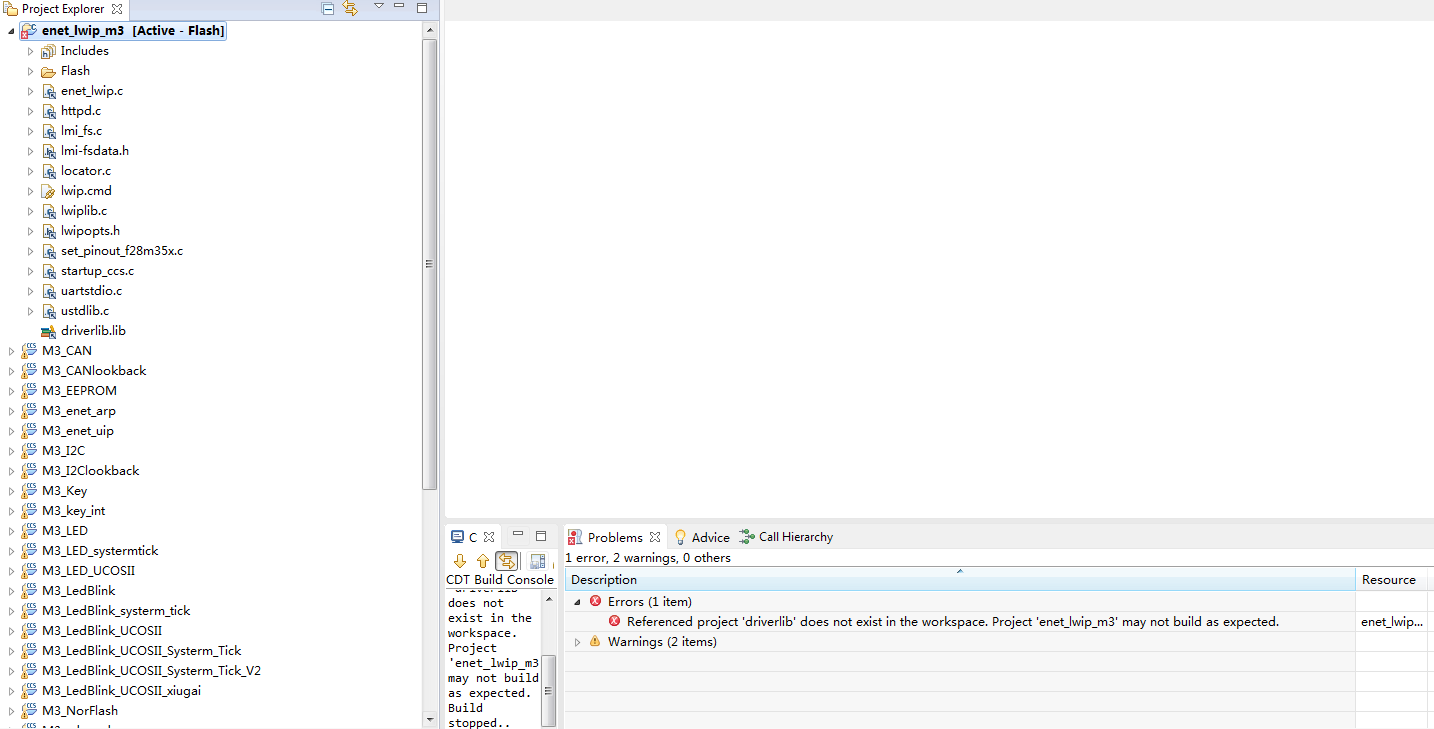The width and height of the screenshot is (1434, 729).
Task: Open the Call Hierarchy tab
Action: pos(786,537)
